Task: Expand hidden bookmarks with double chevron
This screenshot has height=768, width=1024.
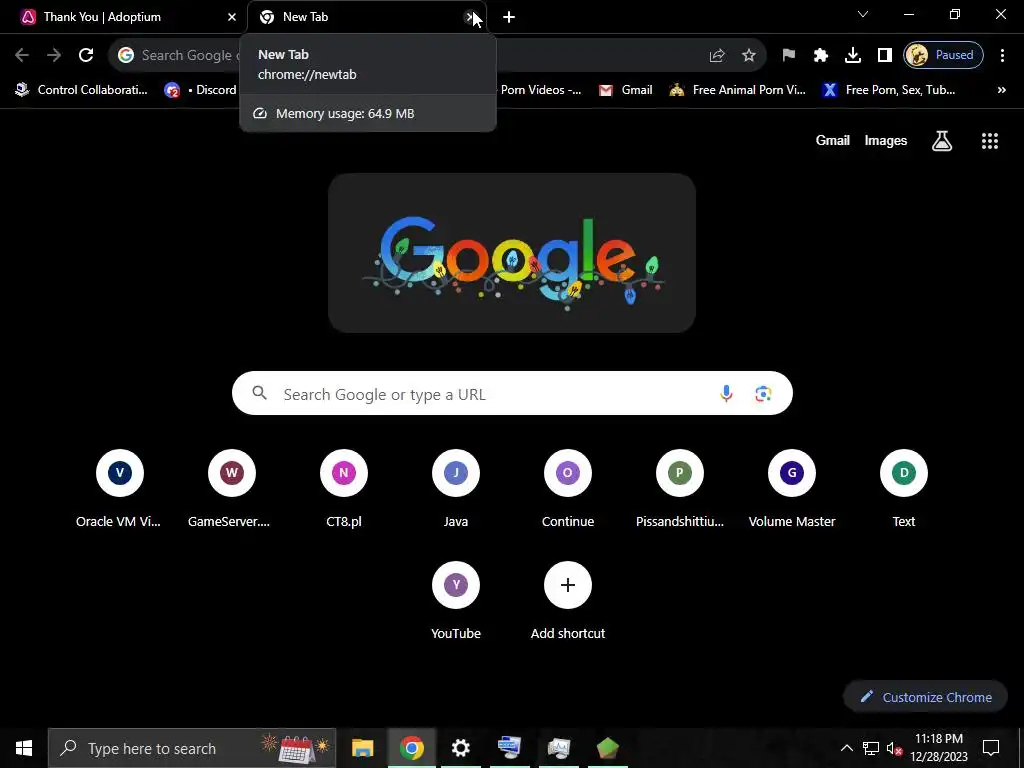Action: 1002,90
